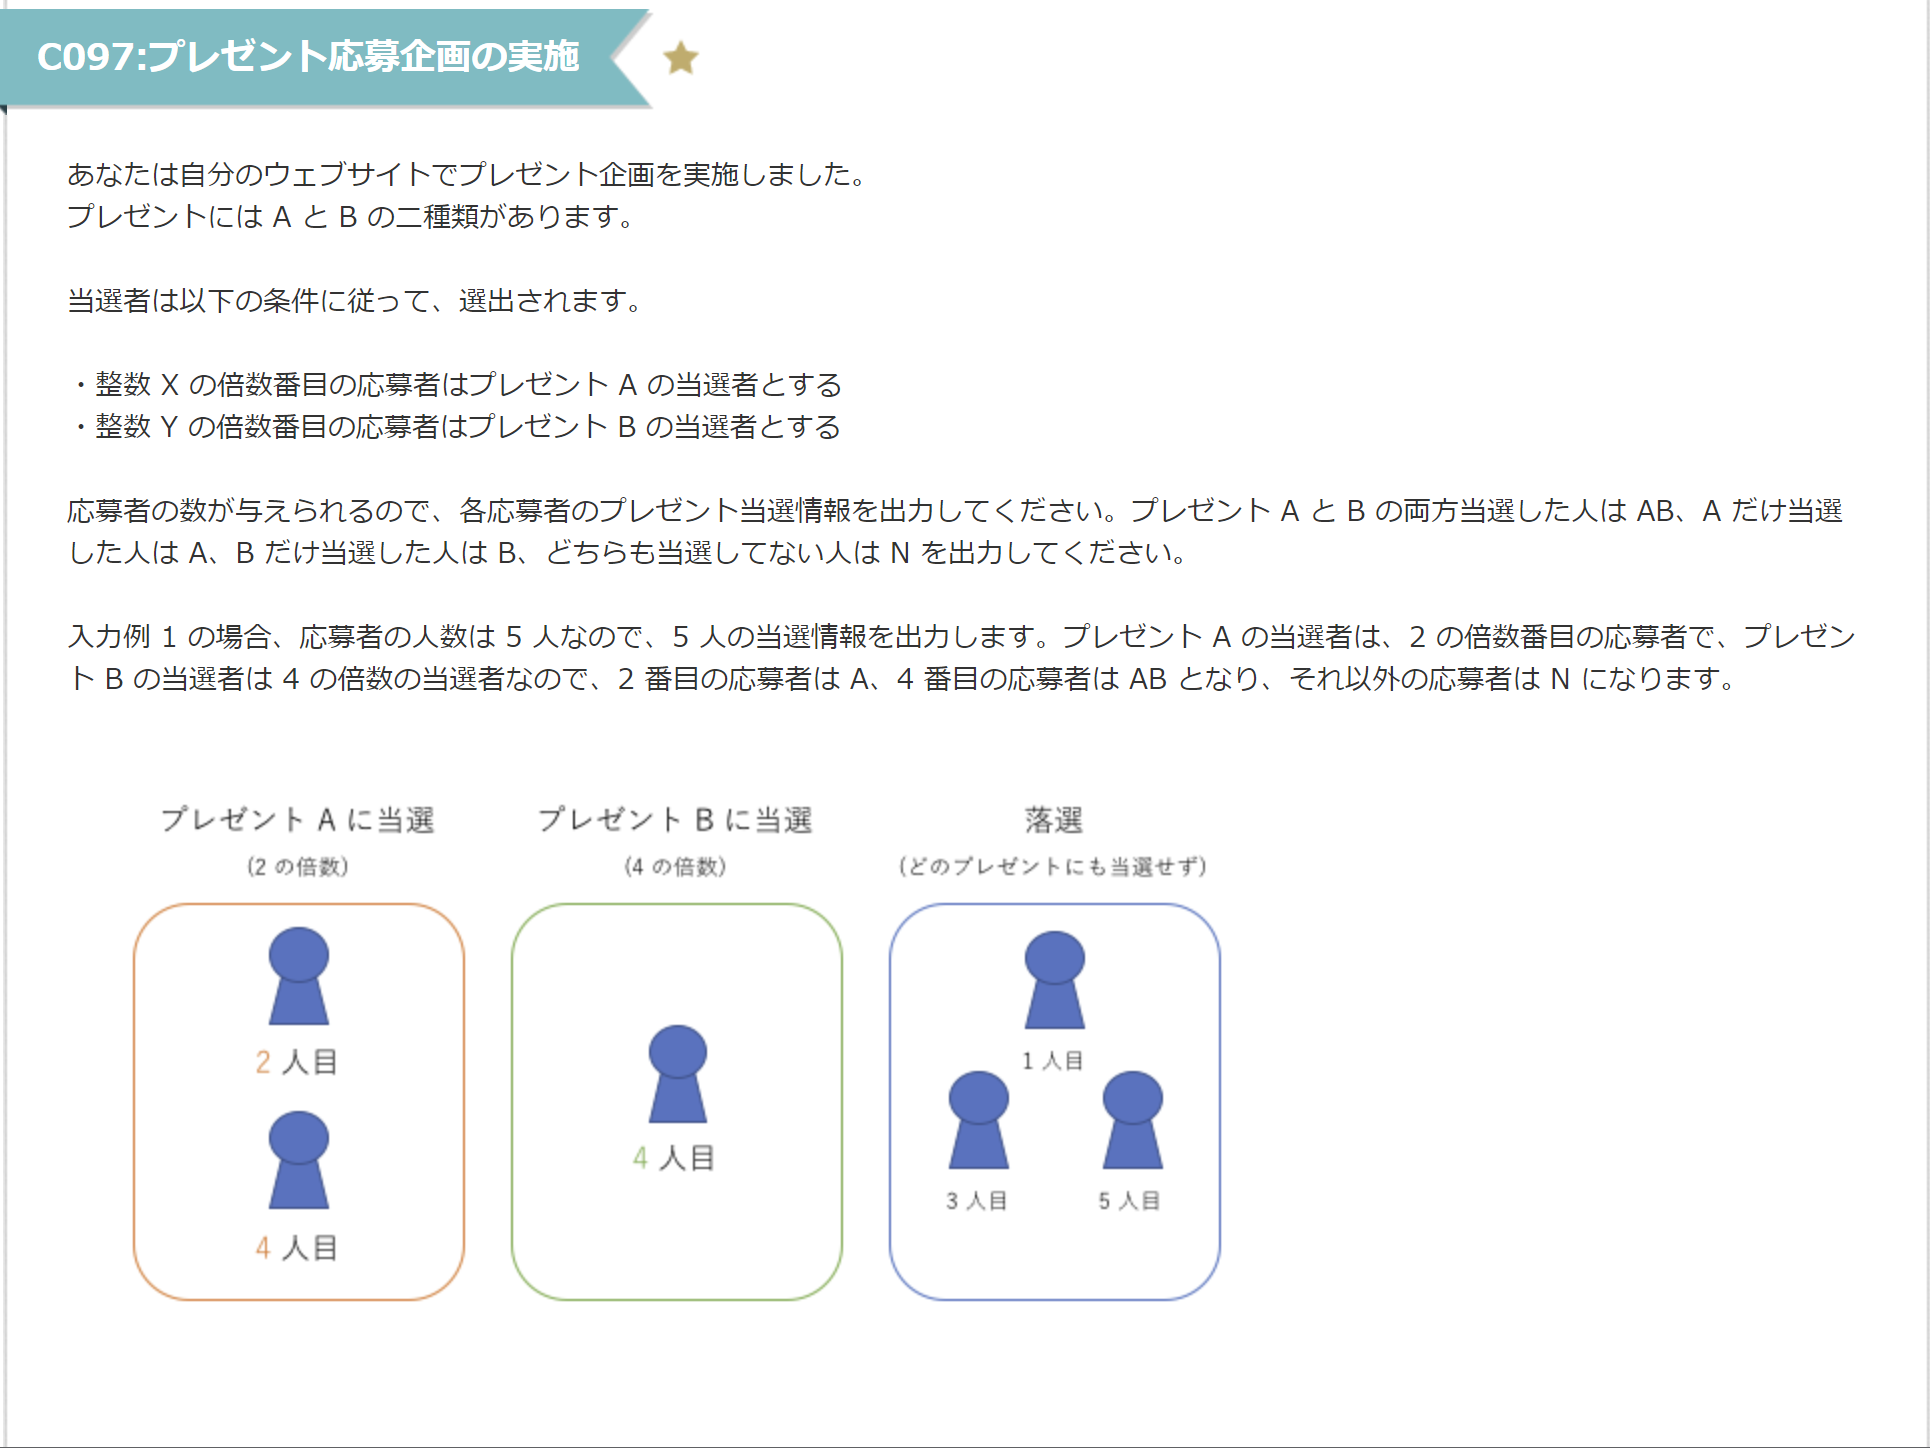Click the 3 人目 label in blue box

(x=976, y=1200)
